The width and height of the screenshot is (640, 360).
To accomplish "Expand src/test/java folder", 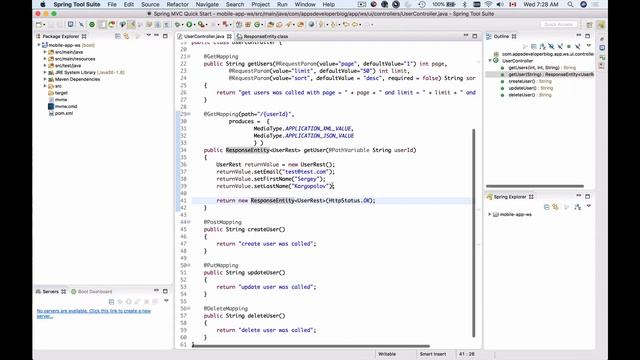I will click(x=45, y=66).
